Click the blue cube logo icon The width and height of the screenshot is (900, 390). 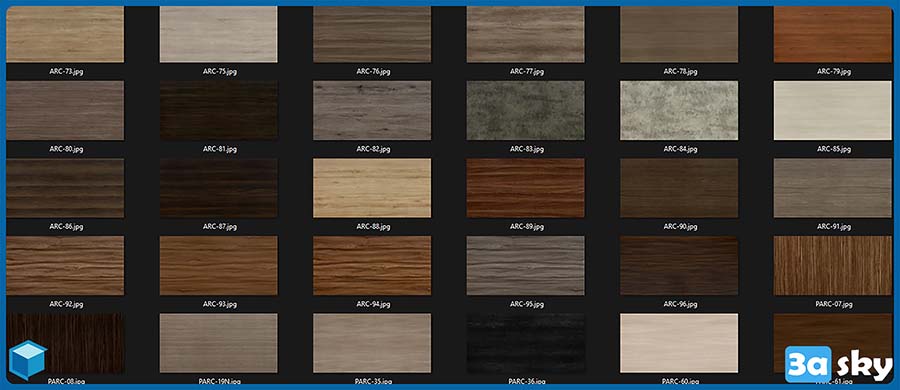(27, 360)
